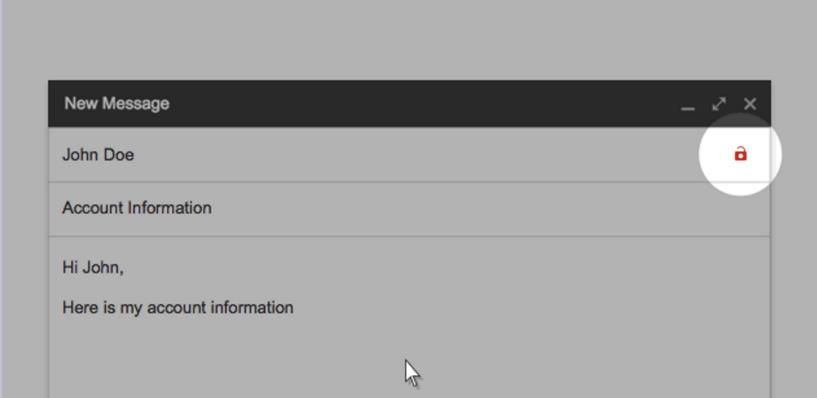Click the New Message title text

pos(117,103)
